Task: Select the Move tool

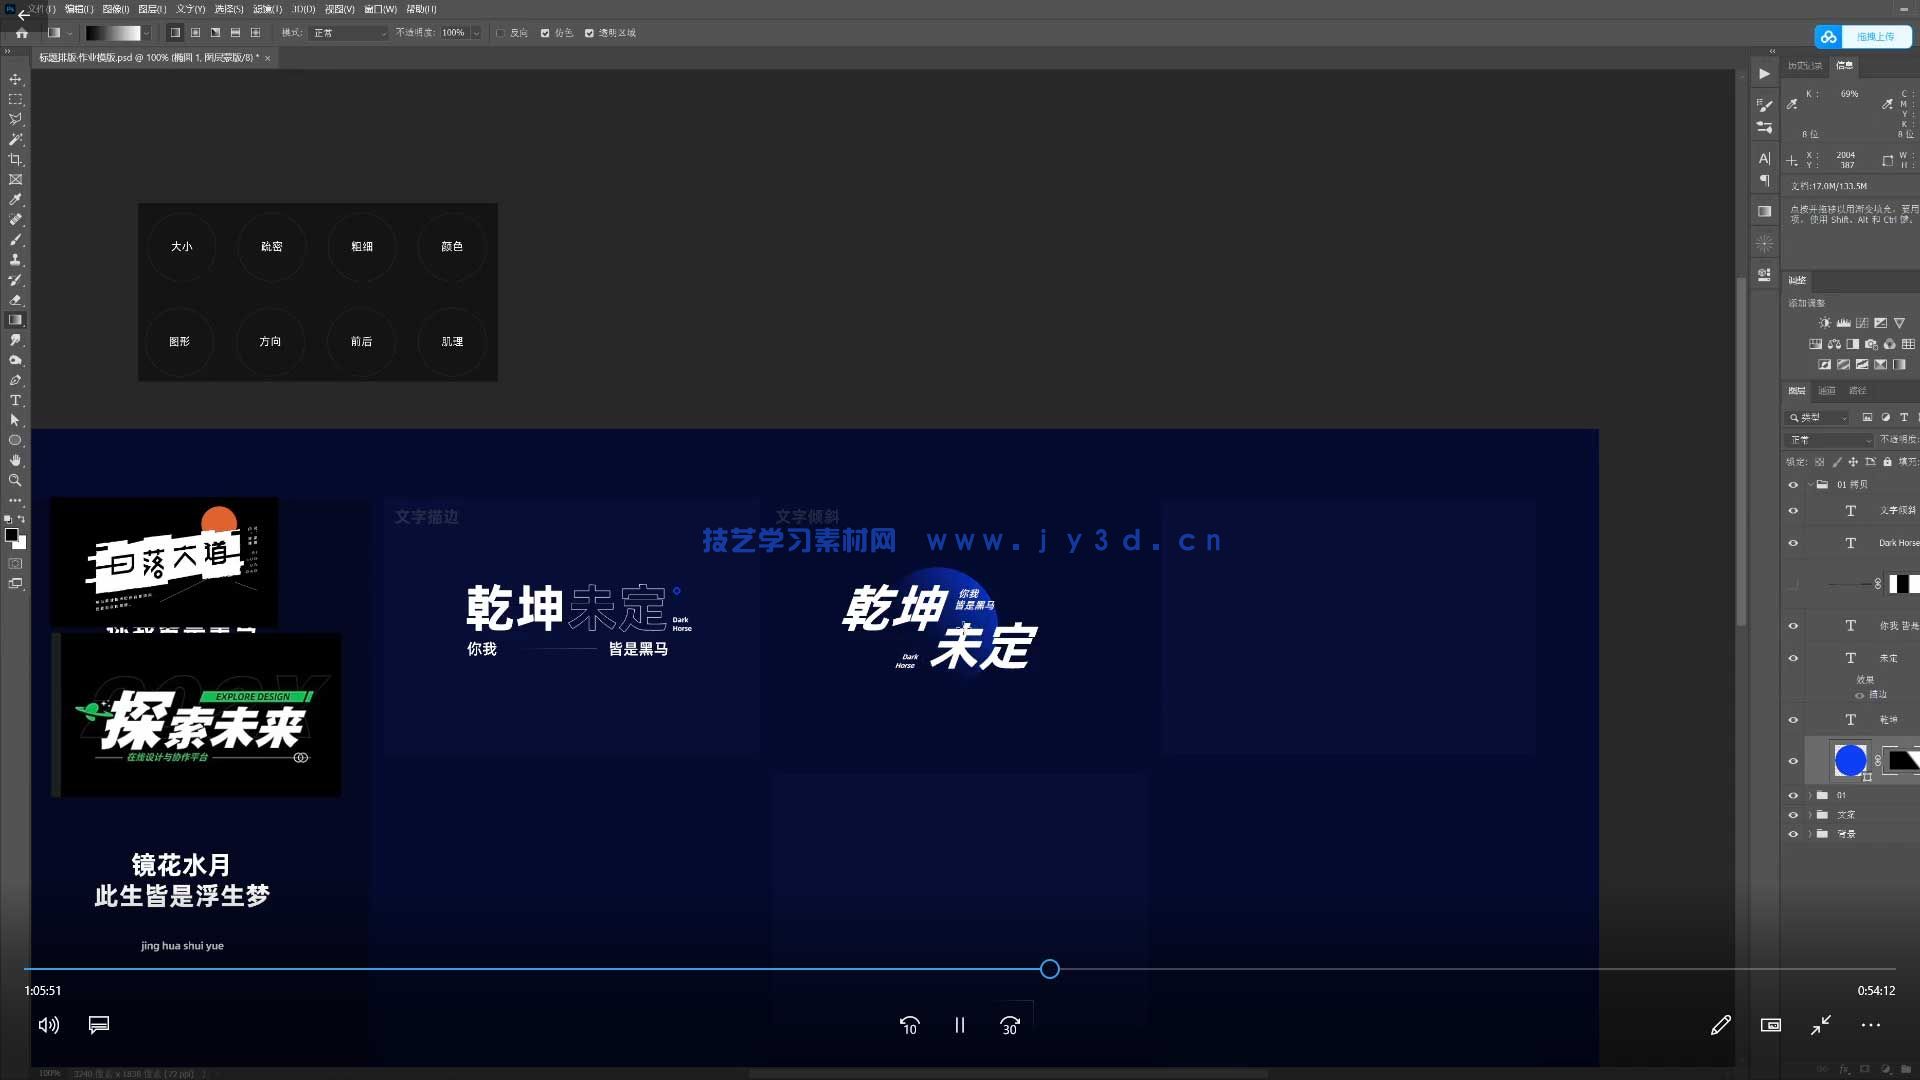Action: [x=15, y=78]
